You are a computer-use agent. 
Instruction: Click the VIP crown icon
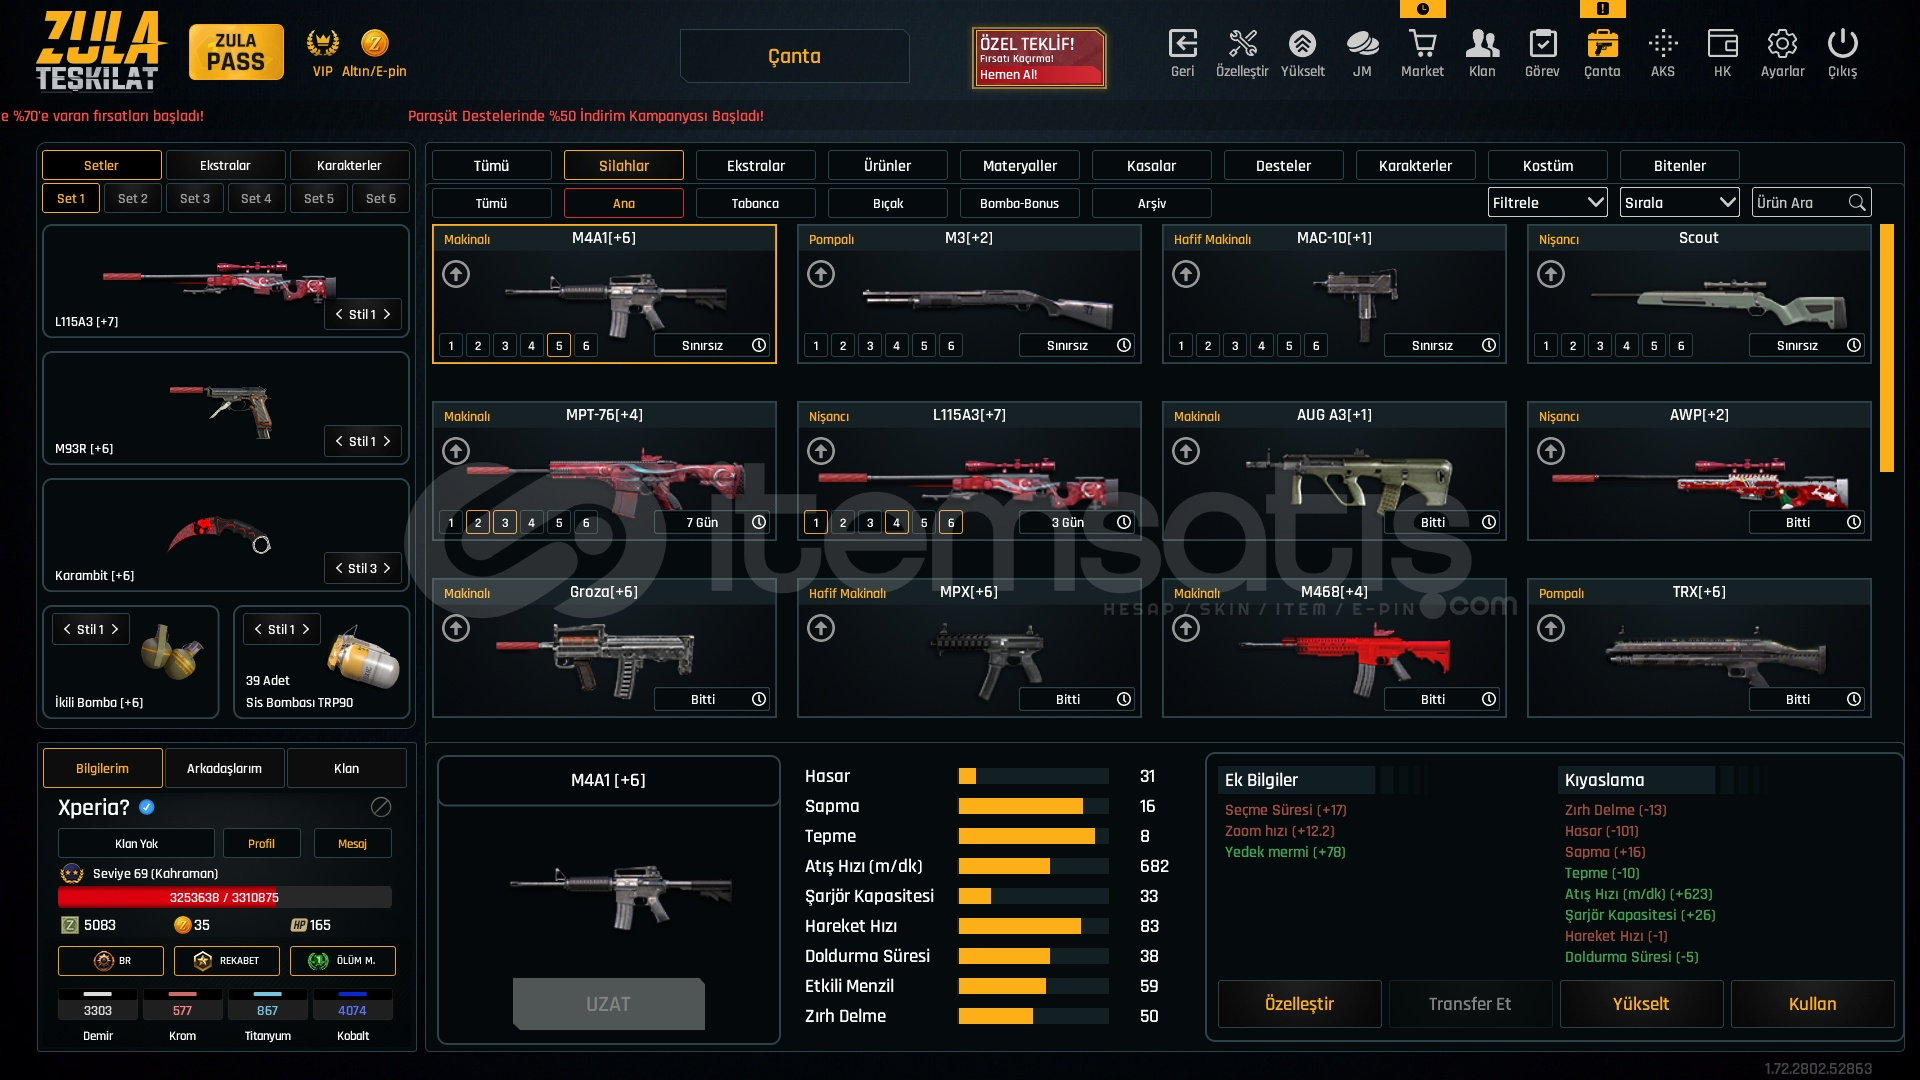coord(322,43)
